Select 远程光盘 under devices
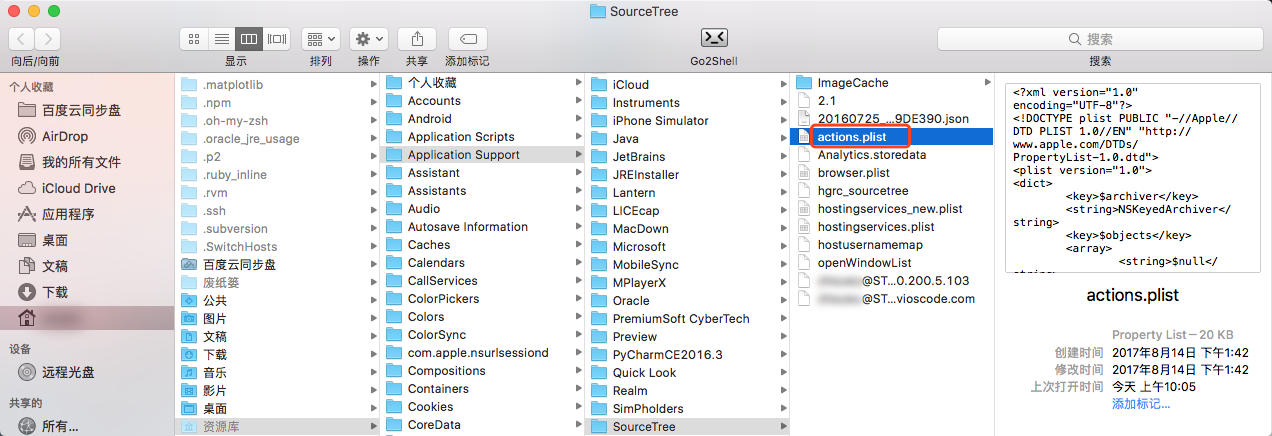This screenshot has width=1272, height=436. (68, 372)
